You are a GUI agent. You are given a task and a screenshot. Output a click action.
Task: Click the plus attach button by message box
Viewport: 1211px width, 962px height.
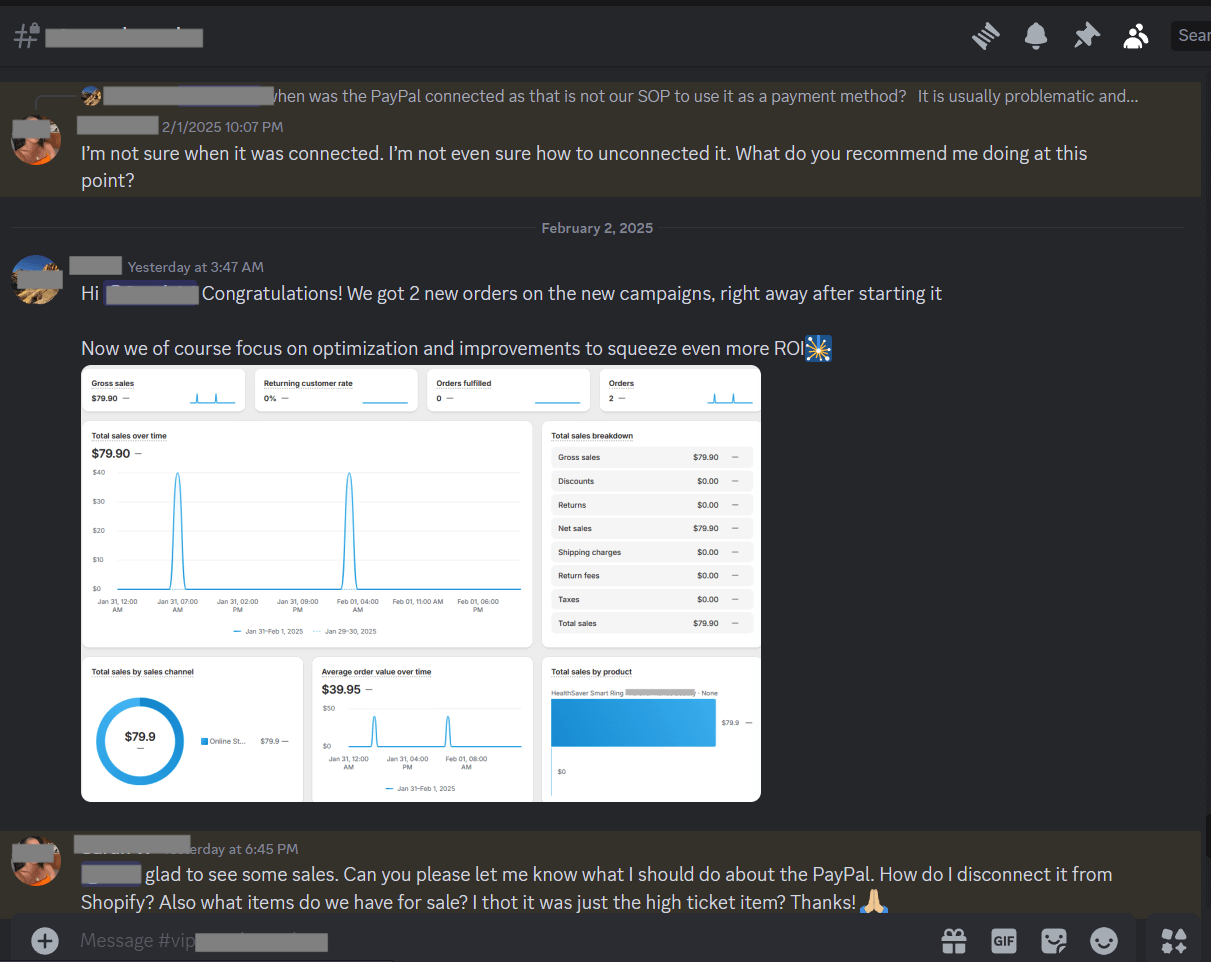pos(44,940)
